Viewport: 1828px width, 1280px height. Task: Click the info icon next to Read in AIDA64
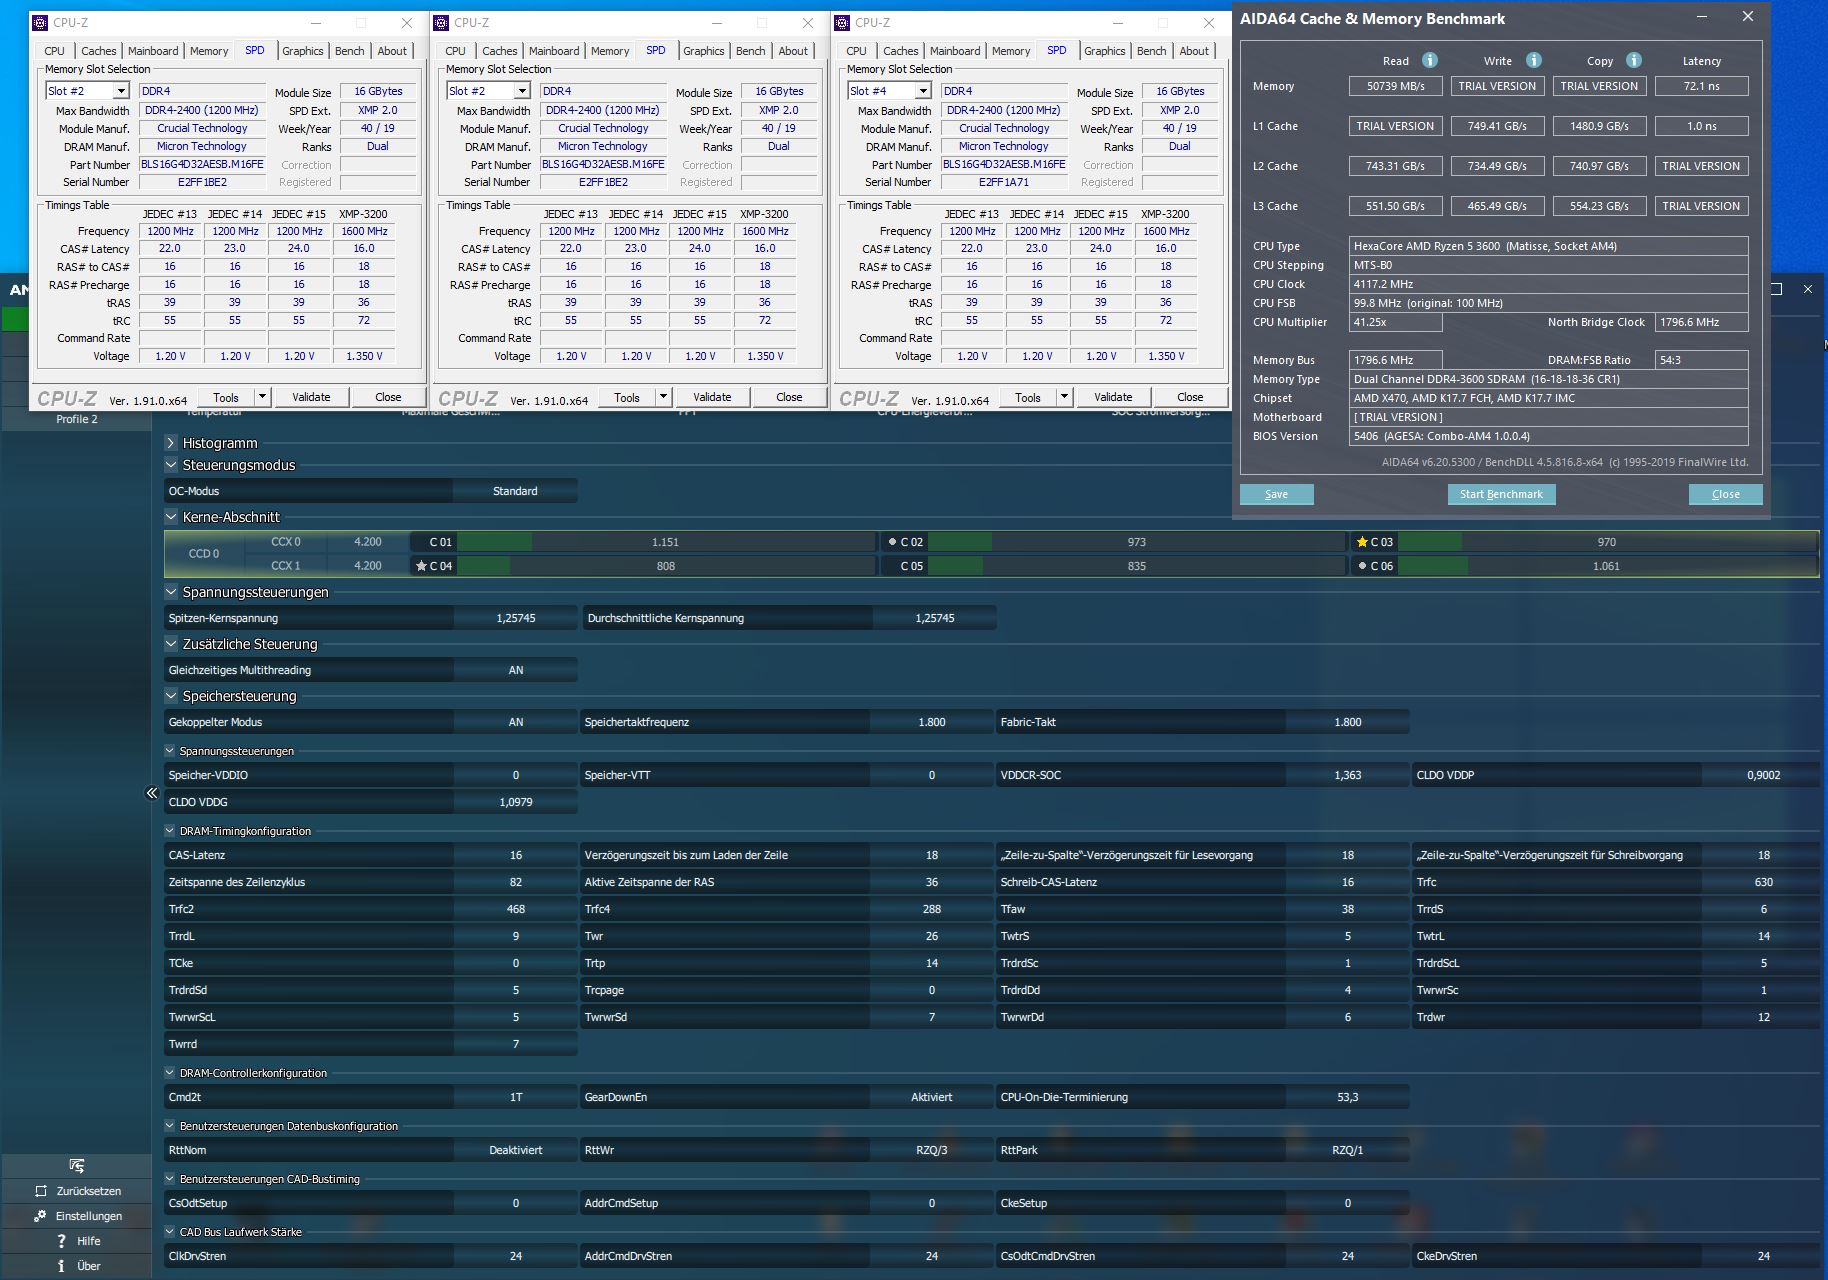[1430, 60]
